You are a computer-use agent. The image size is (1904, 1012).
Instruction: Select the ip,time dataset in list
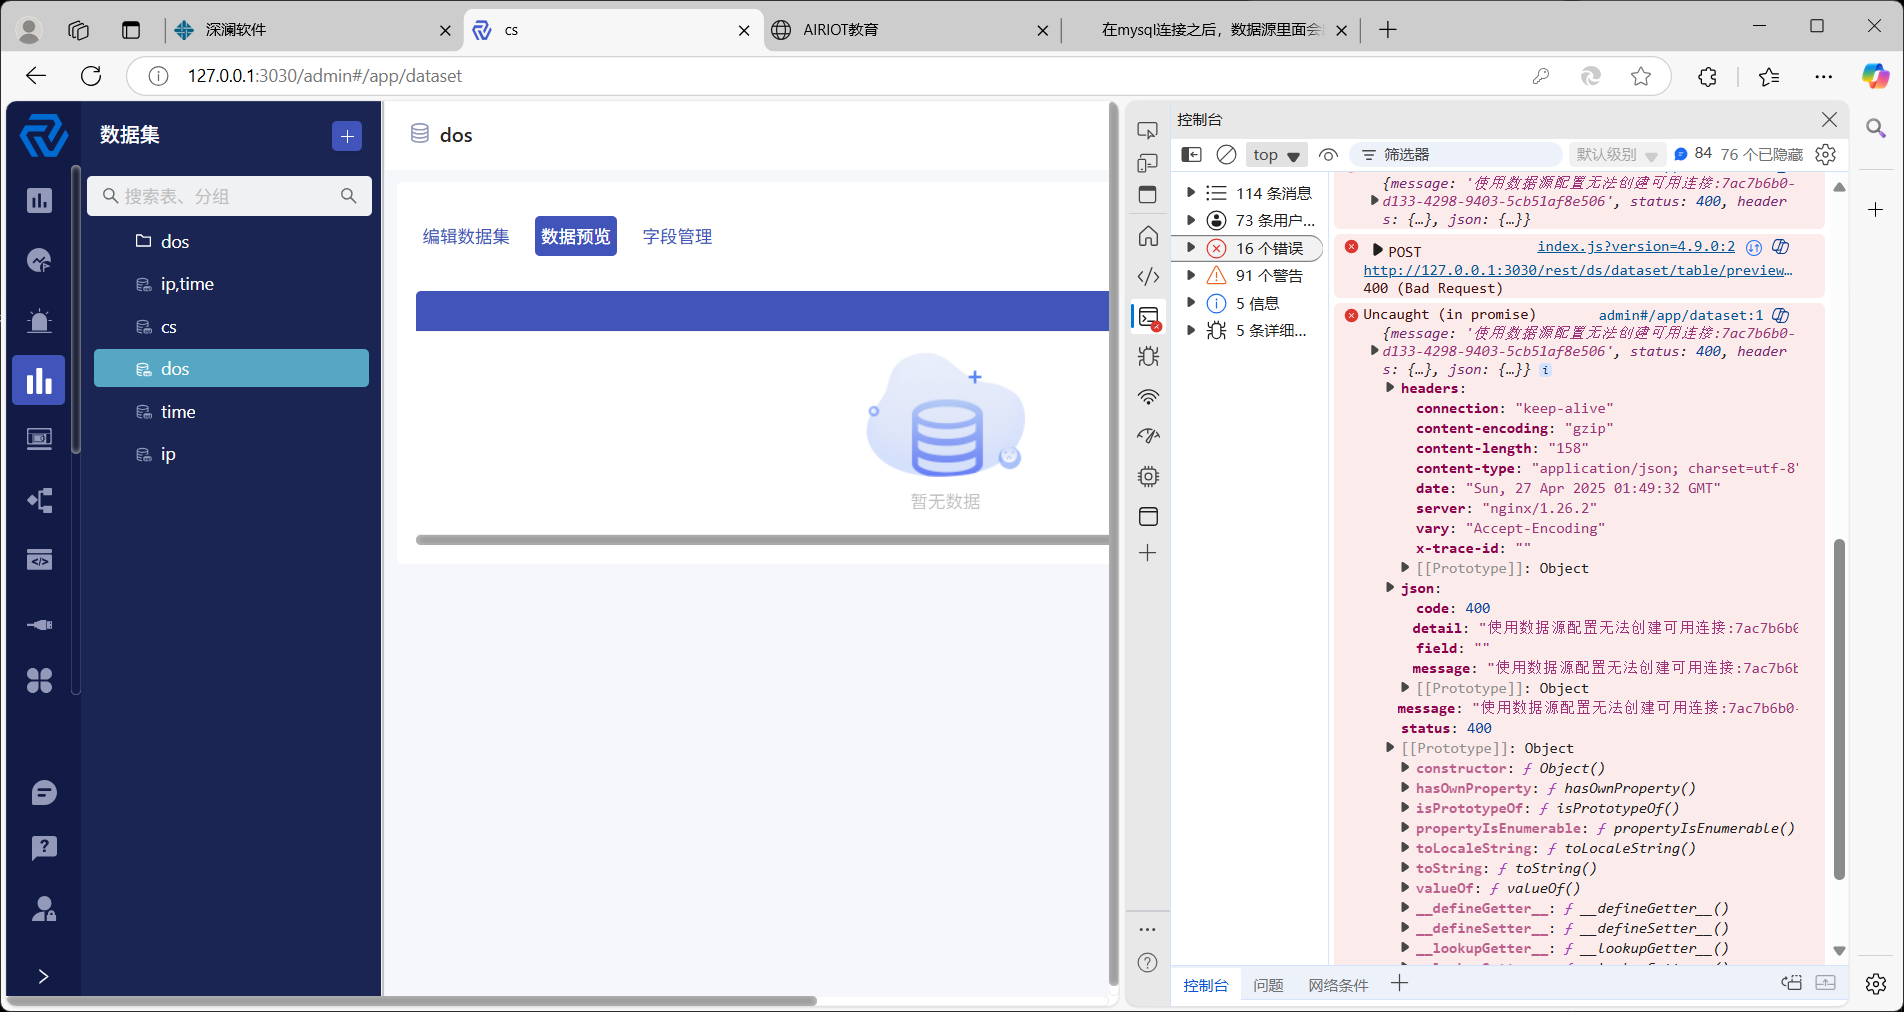tap(187, 284)
